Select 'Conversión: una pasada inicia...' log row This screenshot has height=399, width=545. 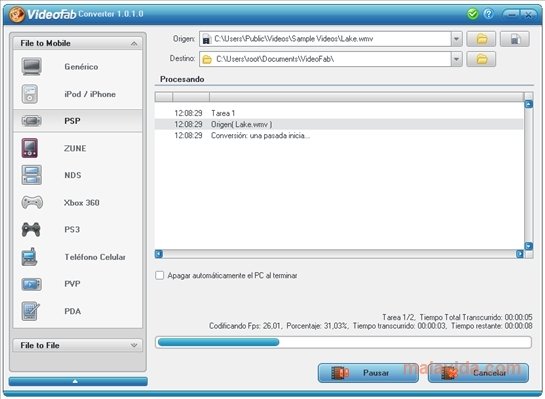[x=339, y=136]
